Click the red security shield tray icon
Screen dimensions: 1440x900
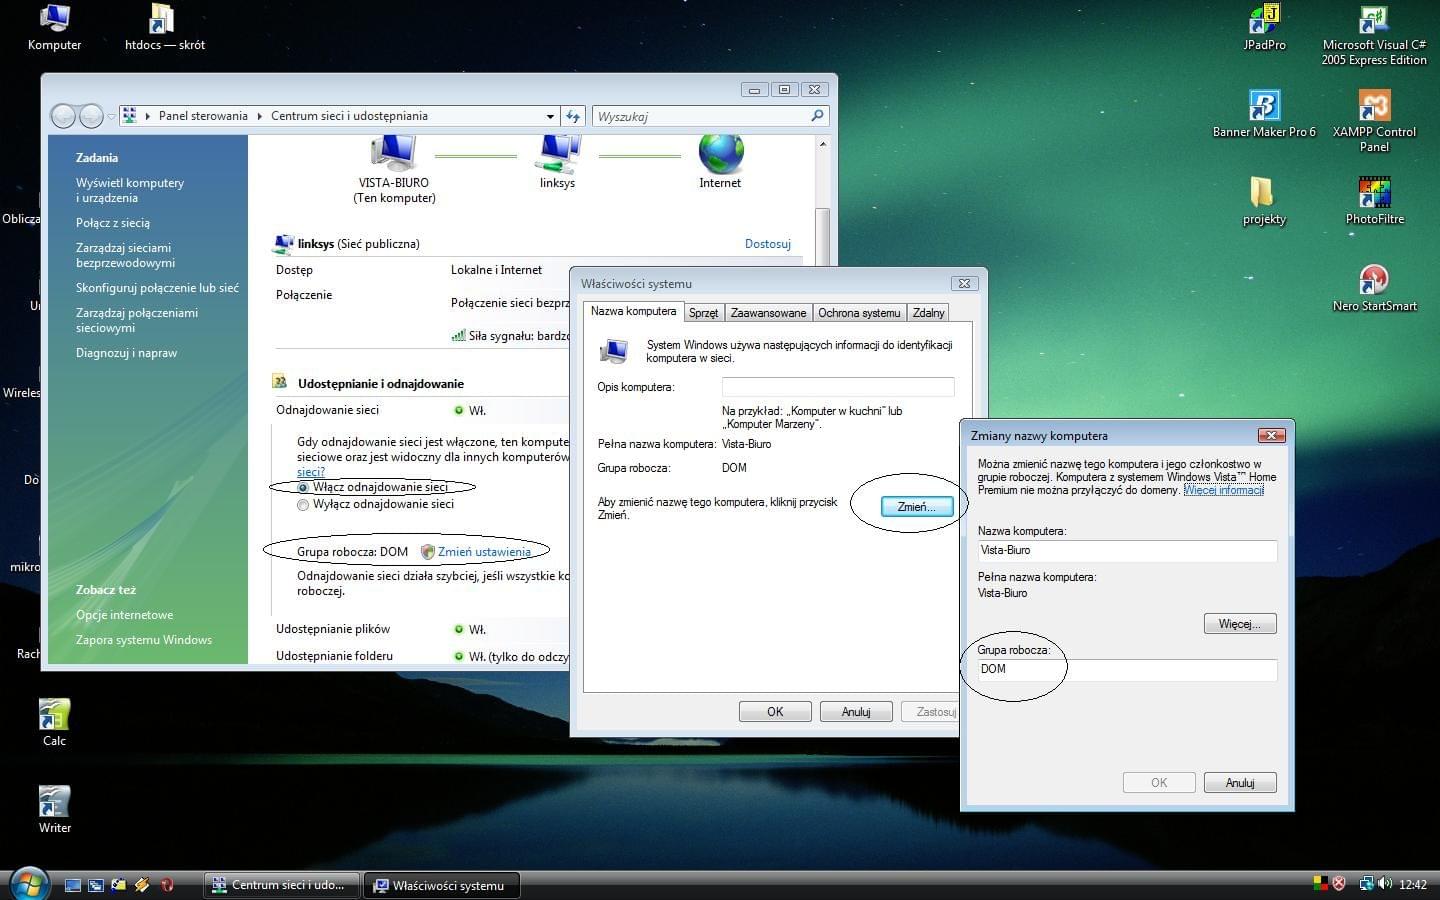pyautogui.click(x=1339, y=884)
